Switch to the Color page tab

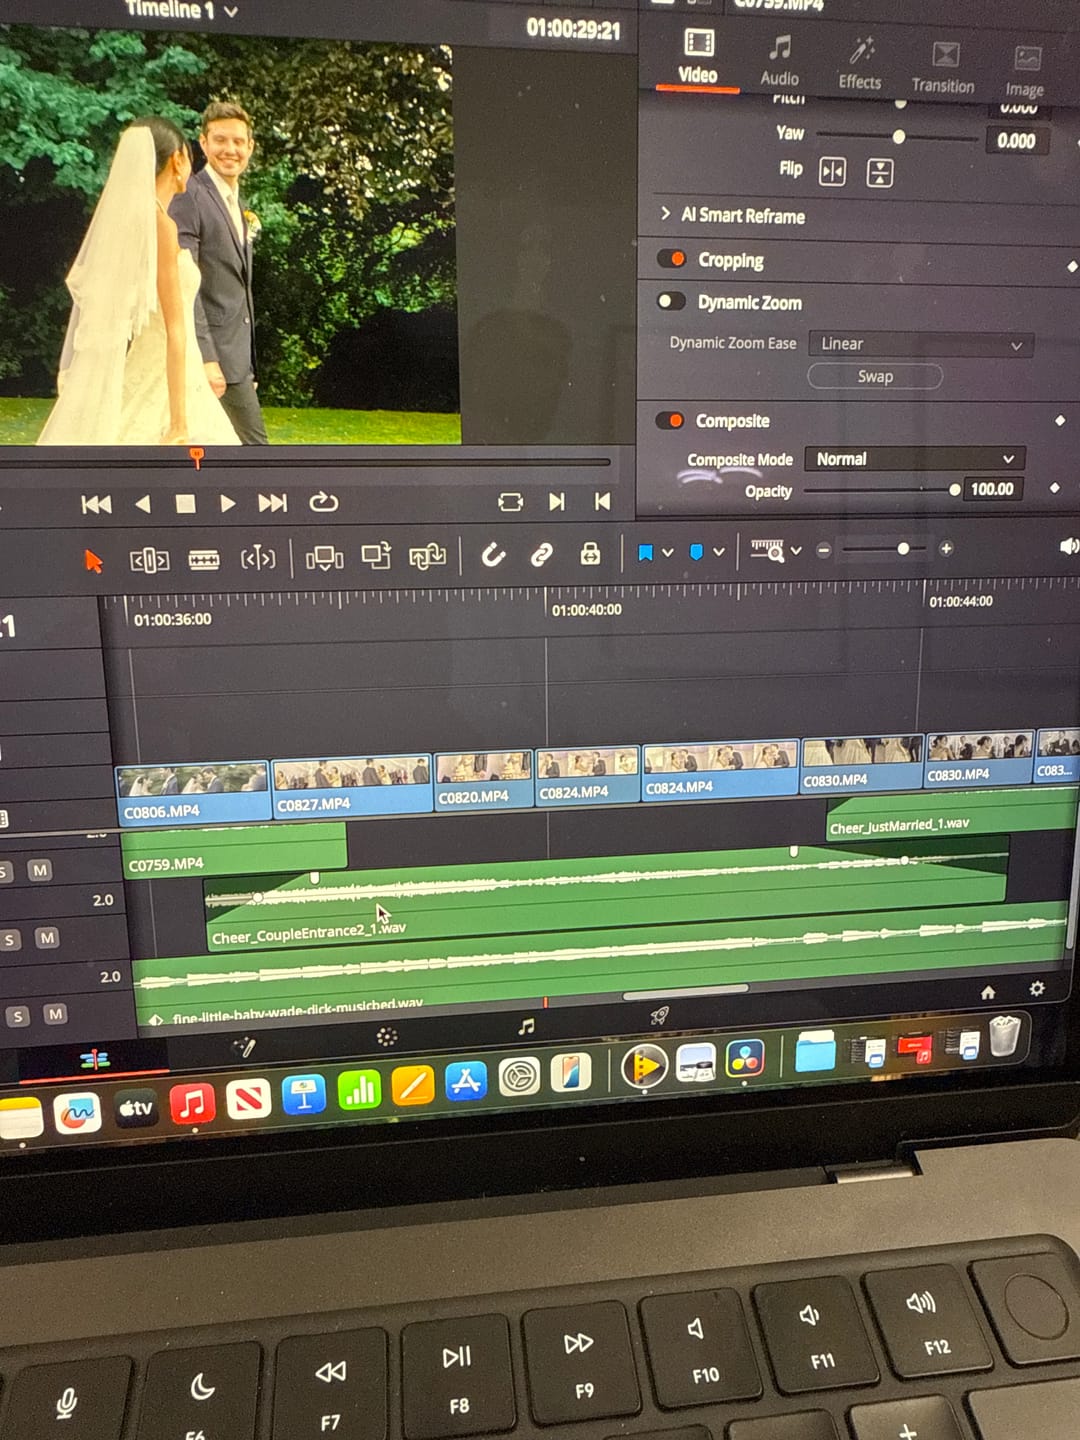click(387, 1037)
